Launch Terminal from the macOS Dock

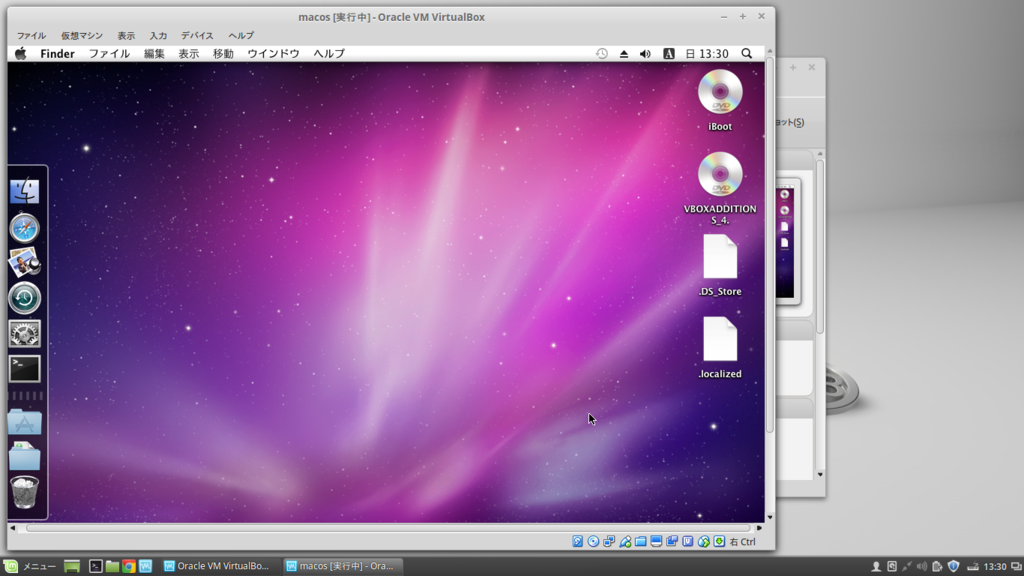(24, 369)
